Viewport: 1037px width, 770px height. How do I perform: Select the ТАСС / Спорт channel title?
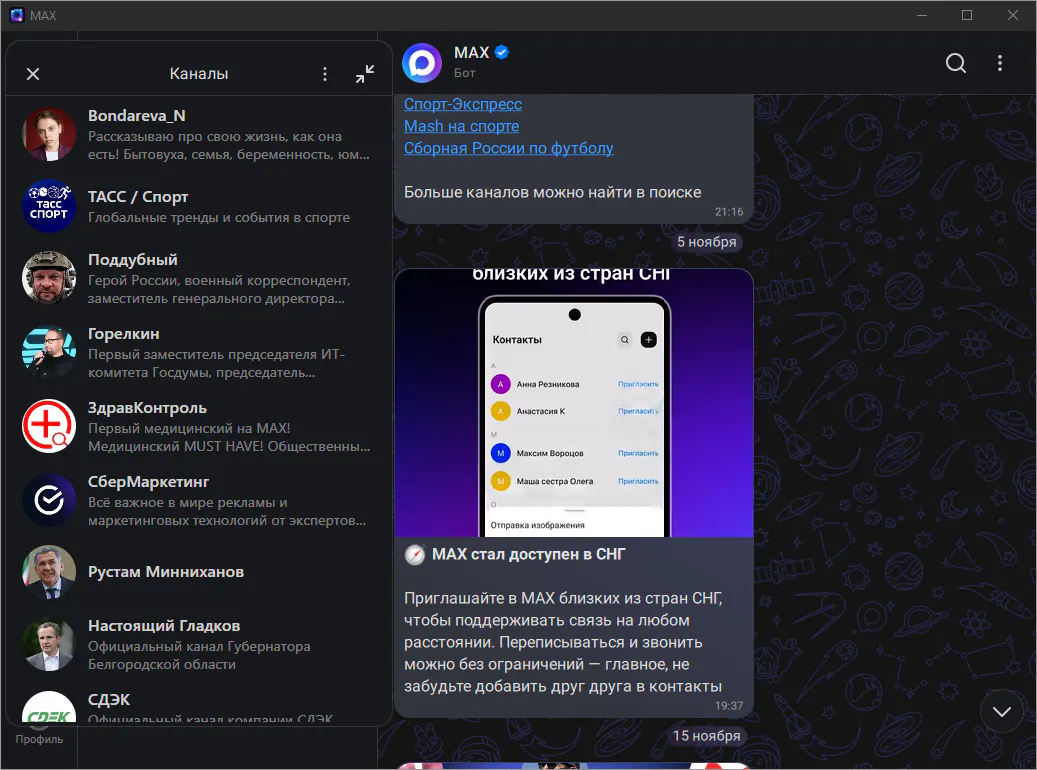[x=138, y=196]
